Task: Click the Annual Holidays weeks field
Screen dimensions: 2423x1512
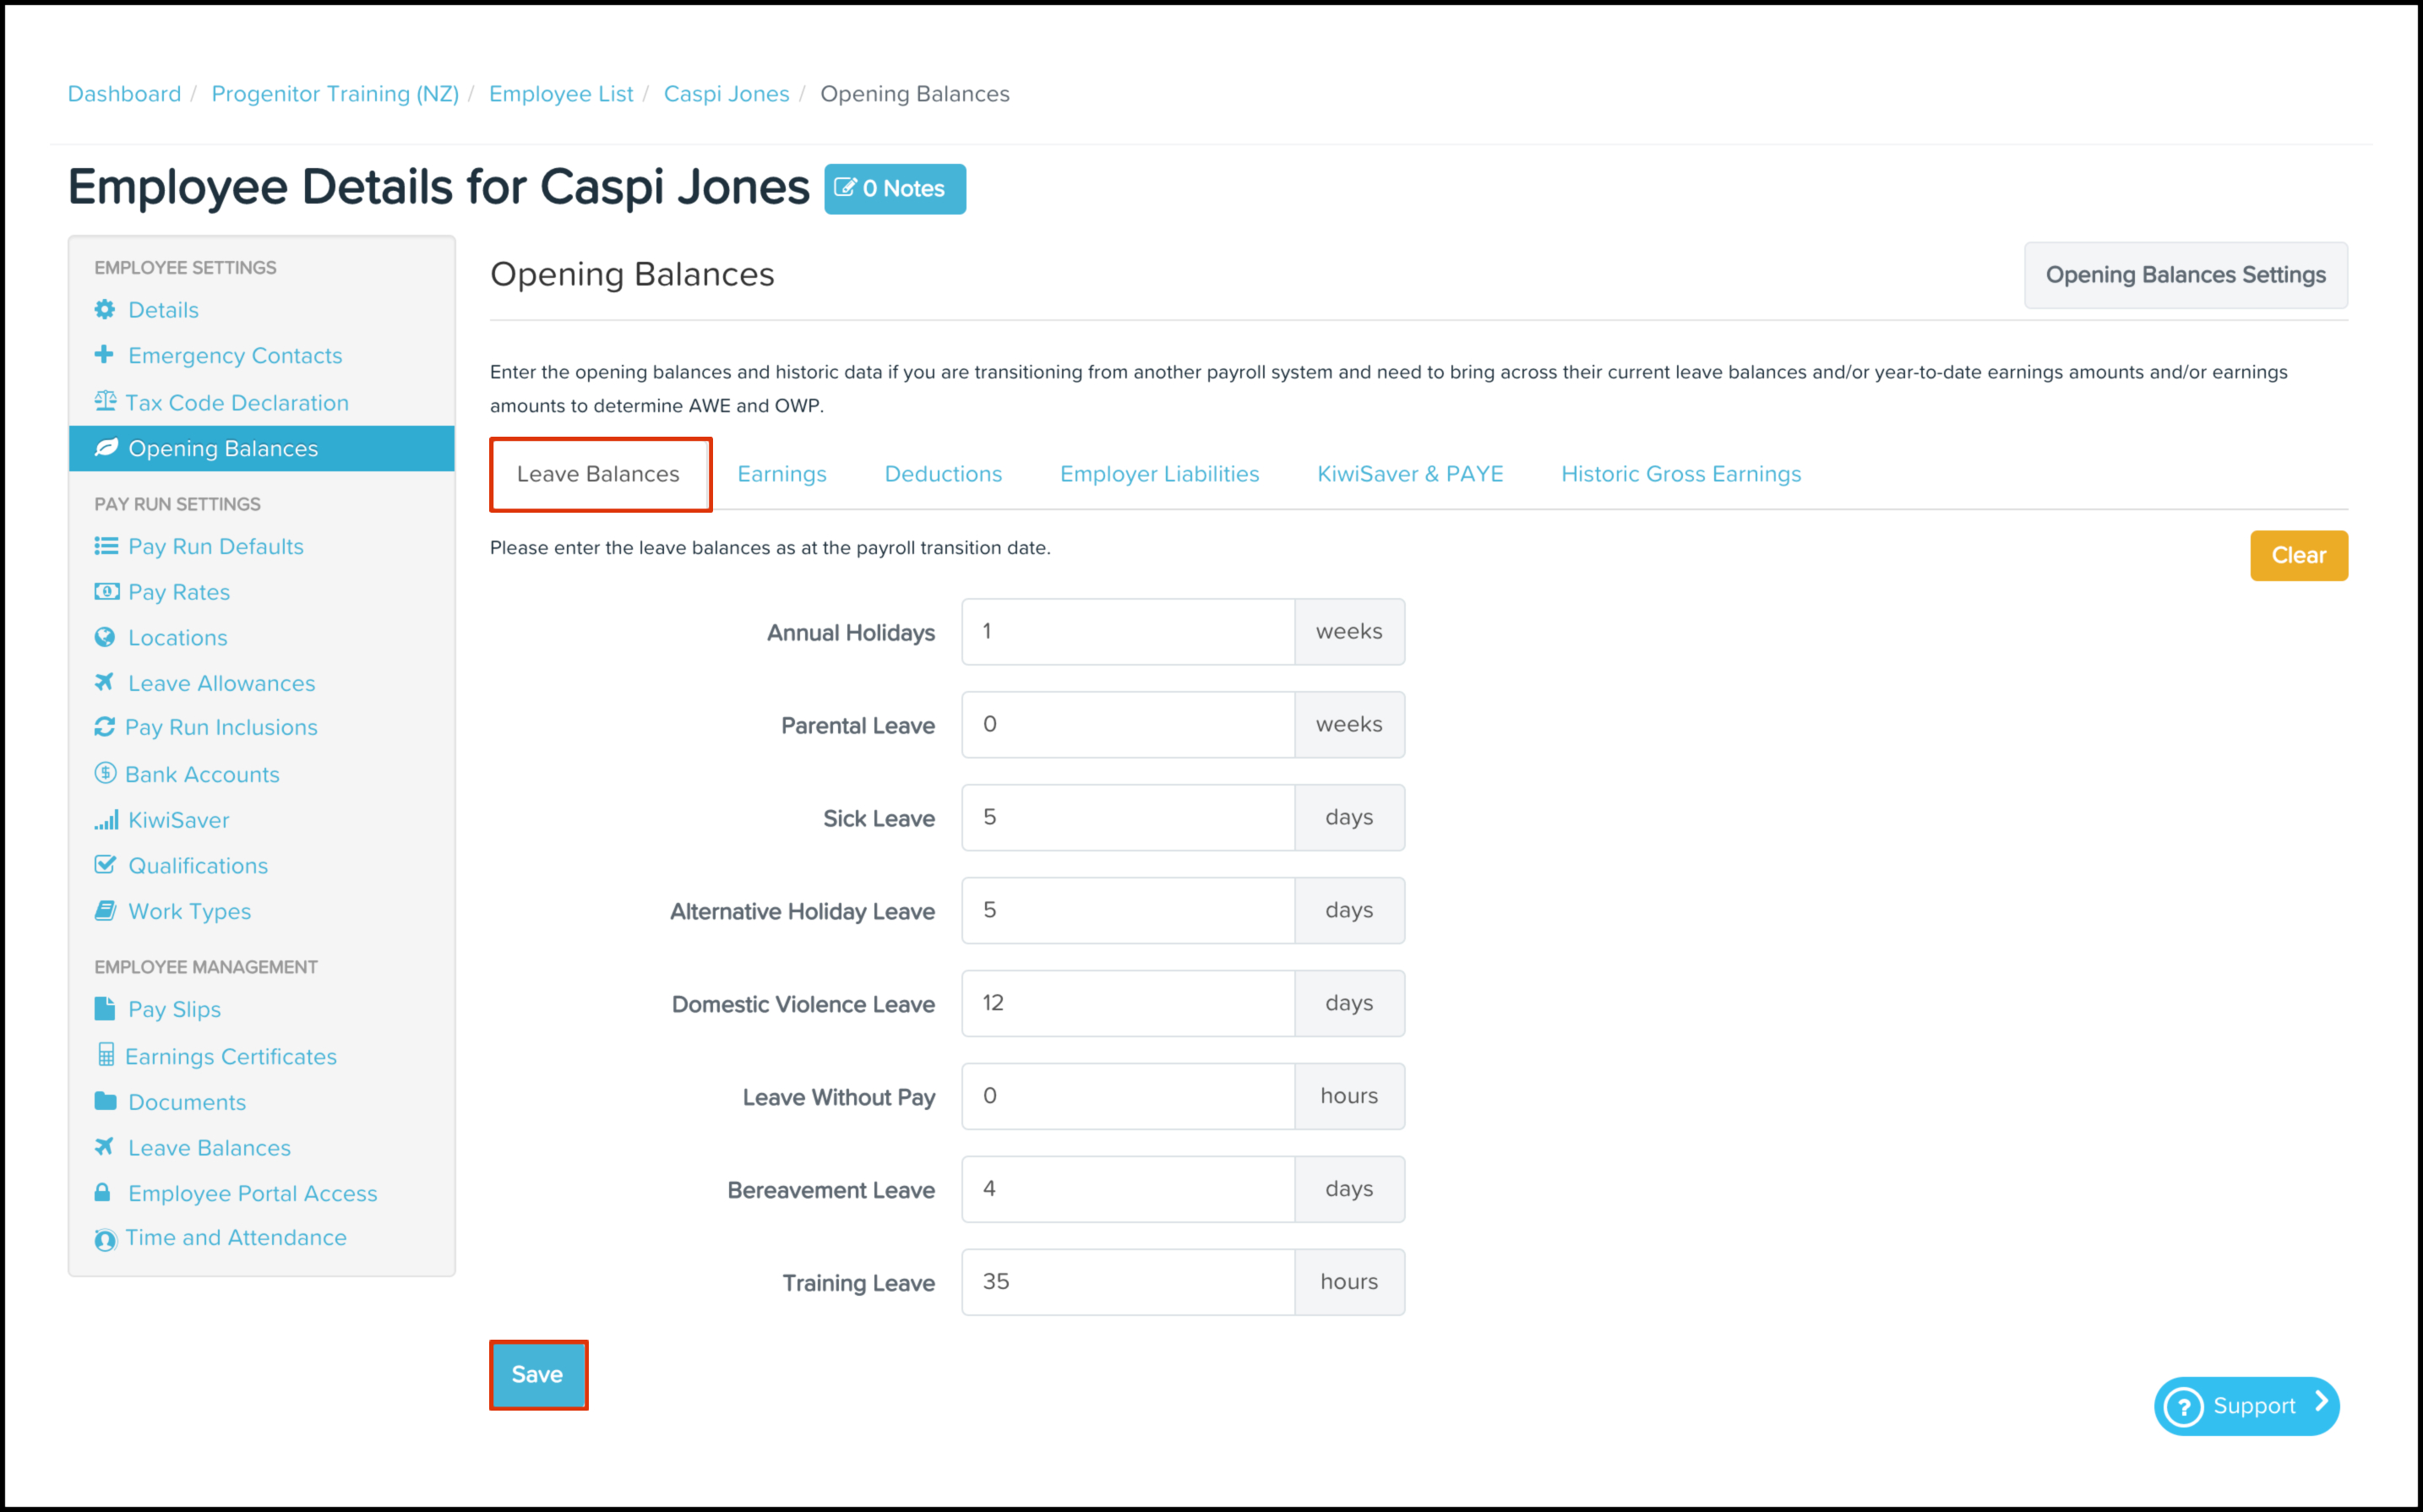Action: (x=1127, y=632)
